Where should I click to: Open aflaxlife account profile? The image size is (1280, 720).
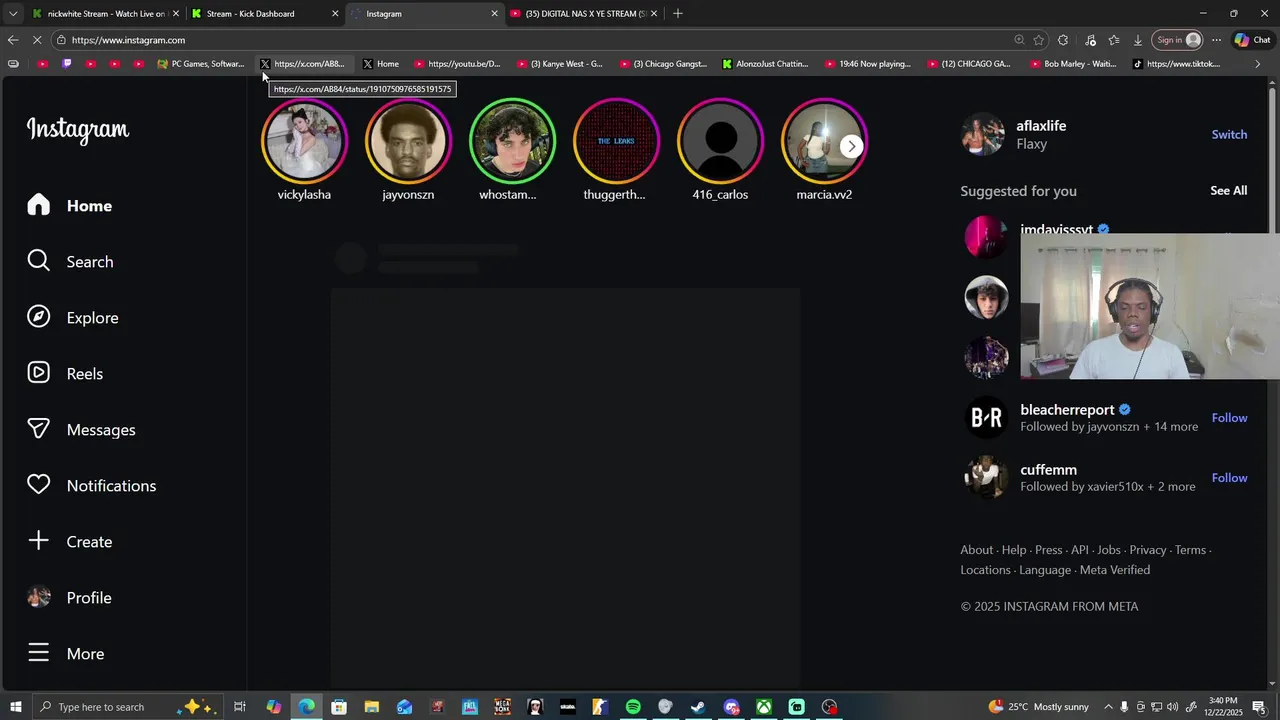coord(1041,126)
